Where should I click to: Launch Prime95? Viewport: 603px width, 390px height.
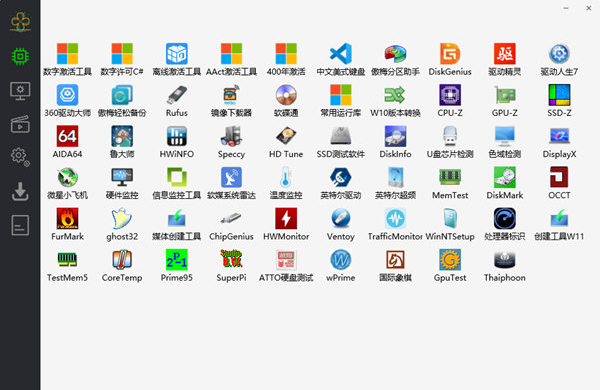pos(177,265)
